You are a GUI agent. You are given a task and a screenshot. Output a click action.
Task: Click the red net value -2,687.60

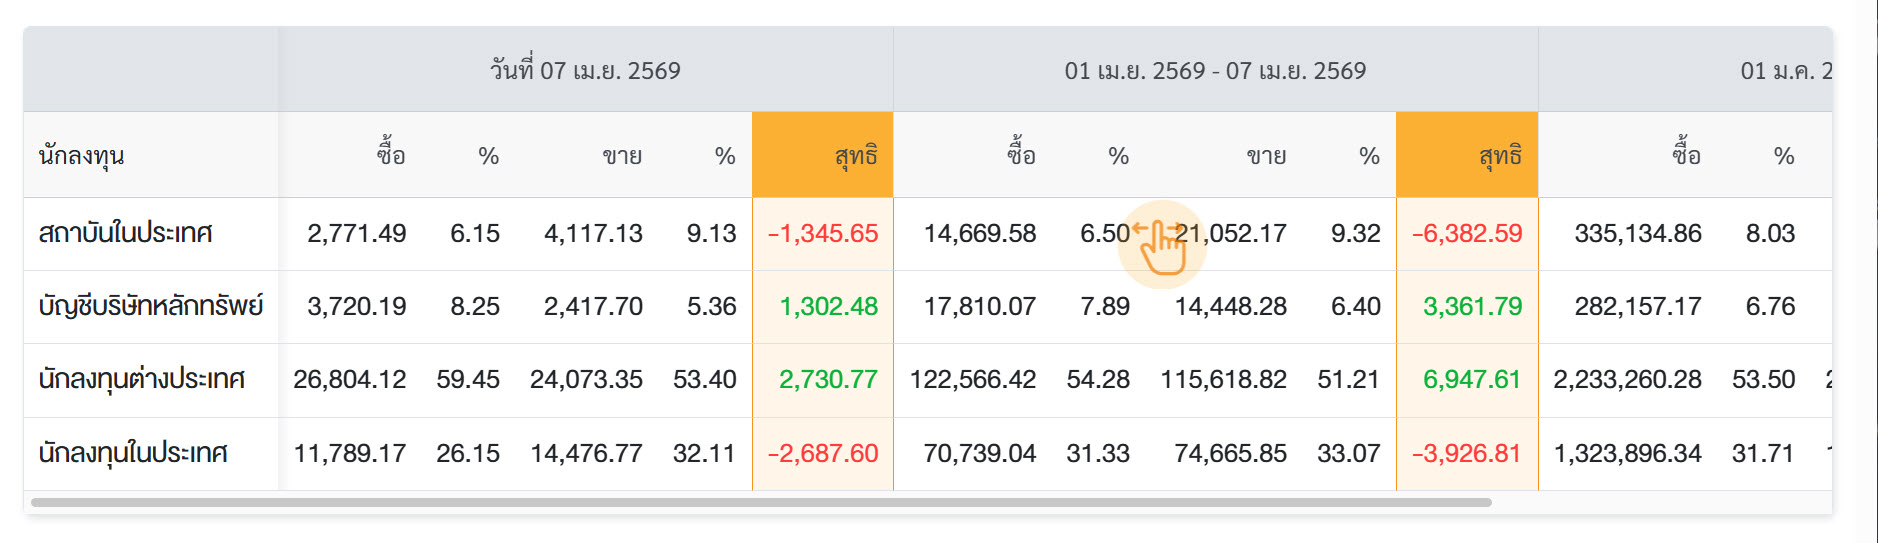823,453
